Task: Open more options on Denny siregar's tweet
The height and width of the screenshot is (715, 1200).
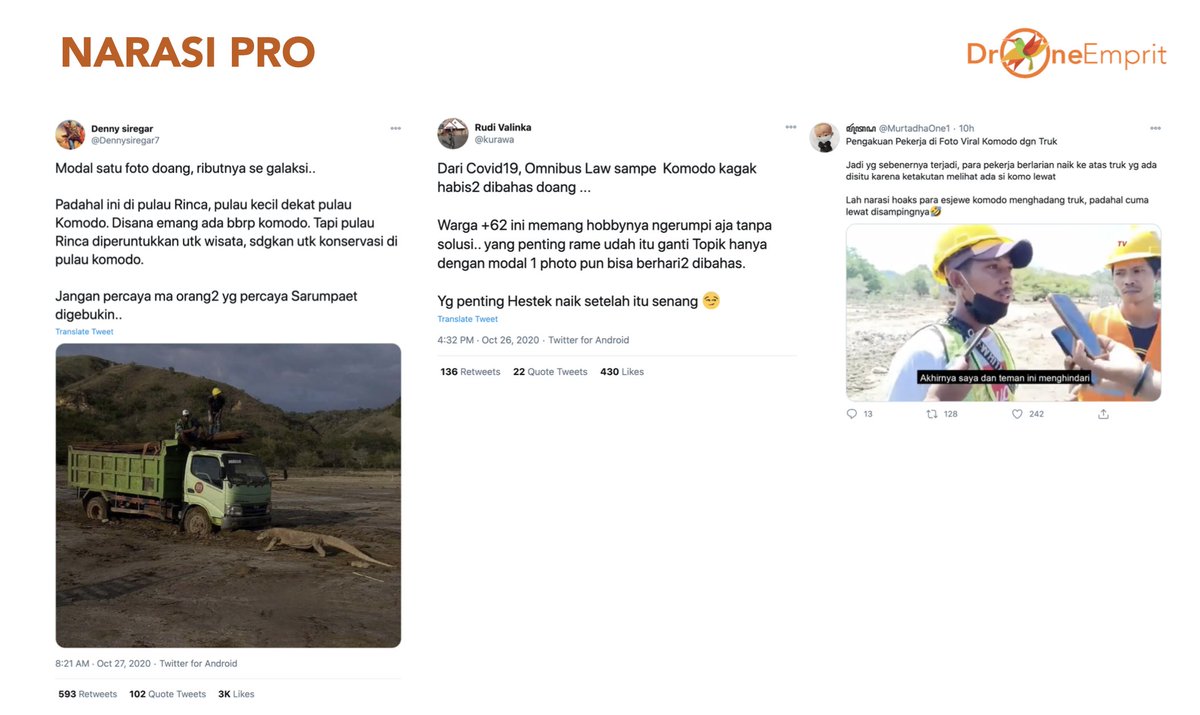Action: (396, 129)
